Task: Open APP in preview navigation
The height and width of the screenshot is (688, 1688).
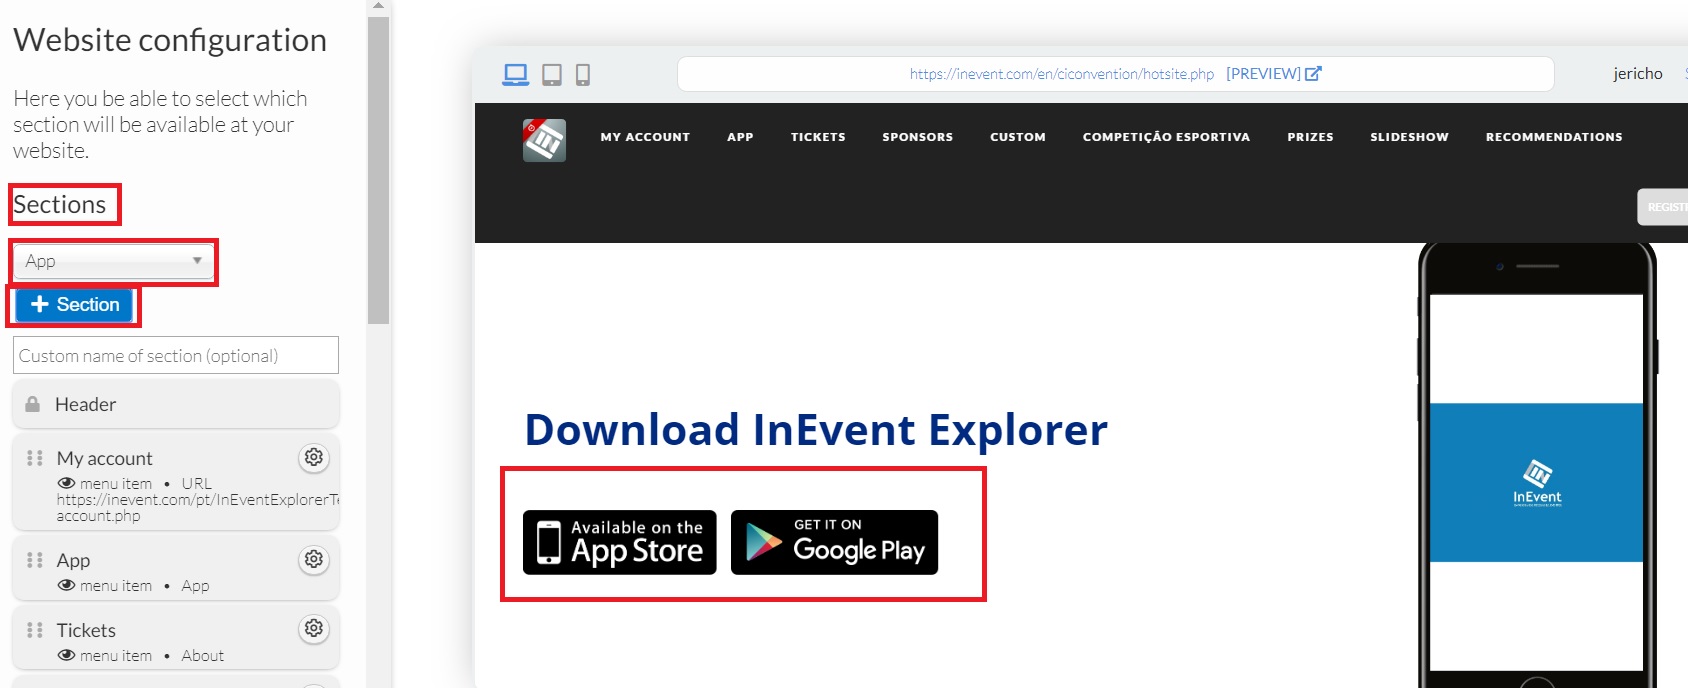Action: (740, 137)
